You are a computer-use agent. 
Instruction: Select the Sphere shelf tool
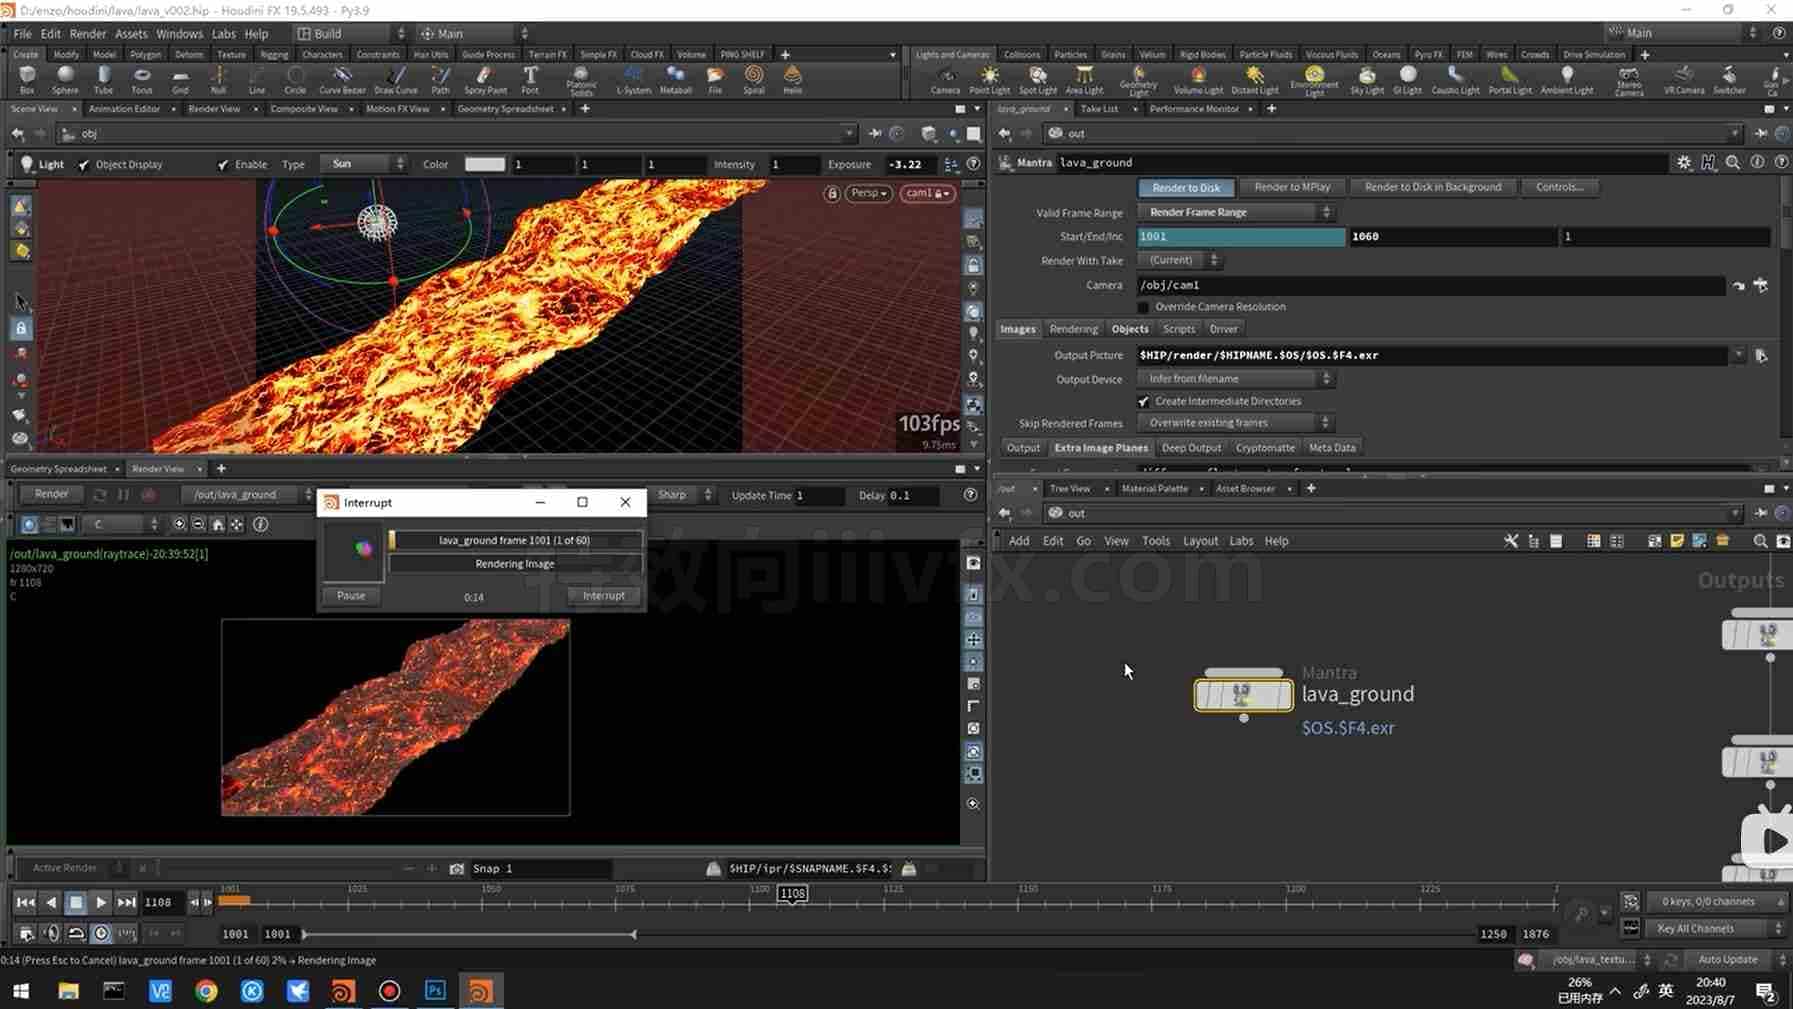pos(65,79)
